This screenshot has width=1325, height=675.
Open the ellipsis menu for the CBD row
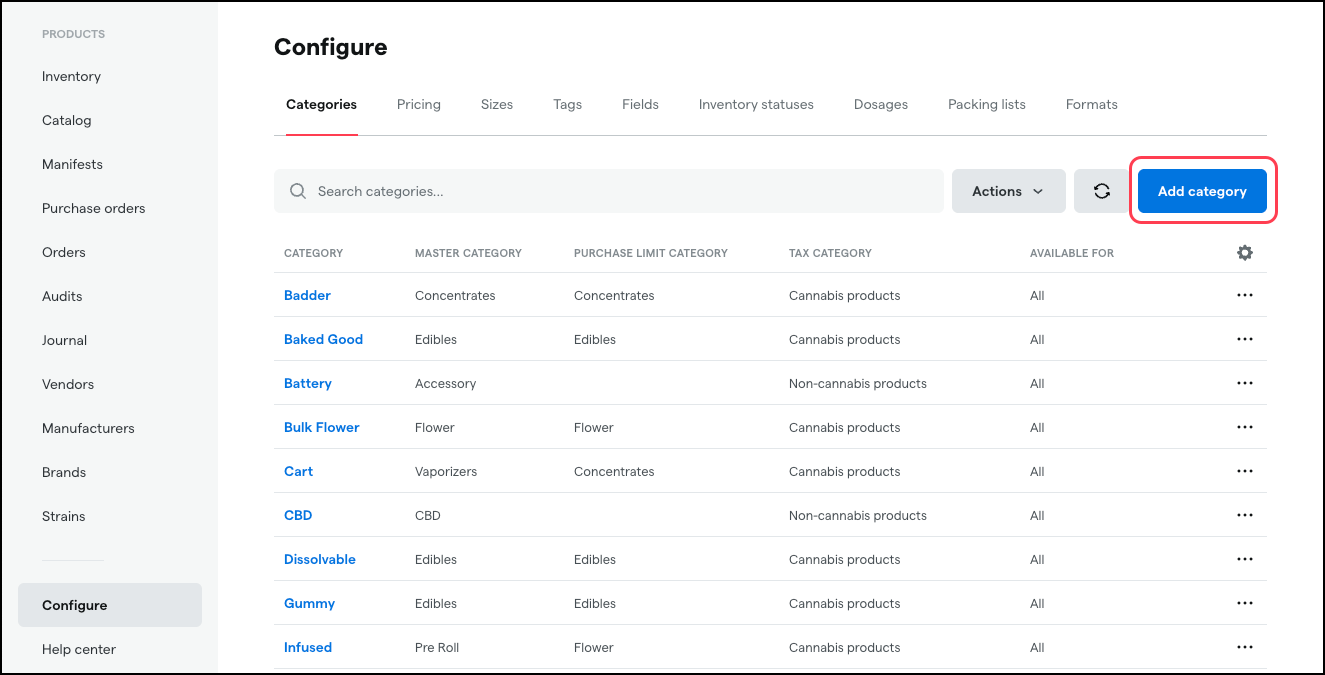[1244, 514]
